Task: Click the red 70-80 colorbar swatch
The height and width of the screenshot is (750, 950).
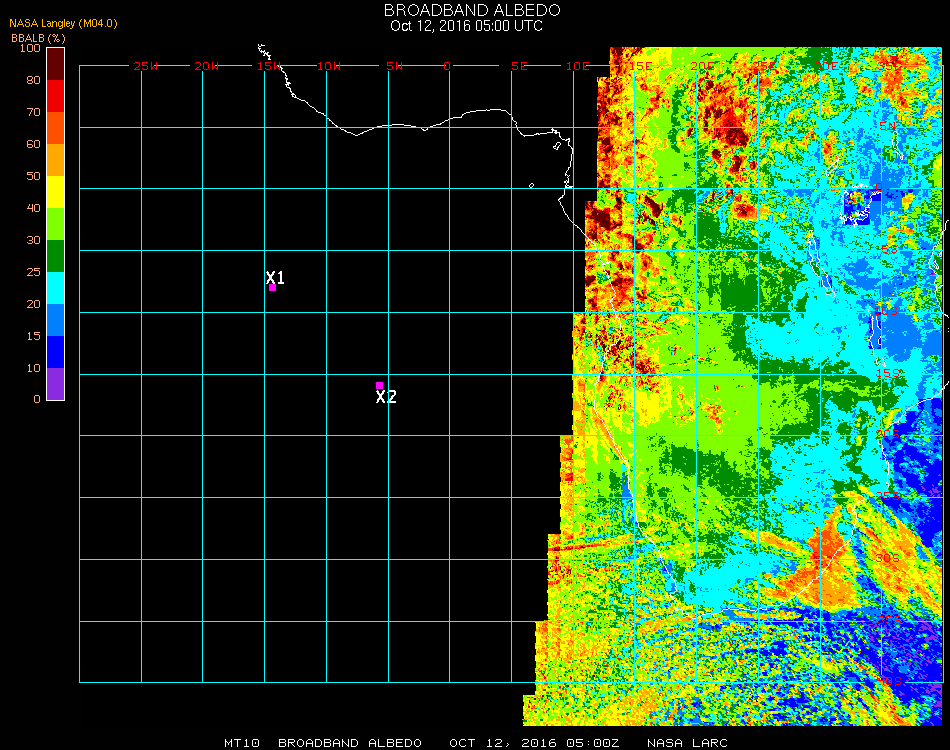Action: [56, 96]
